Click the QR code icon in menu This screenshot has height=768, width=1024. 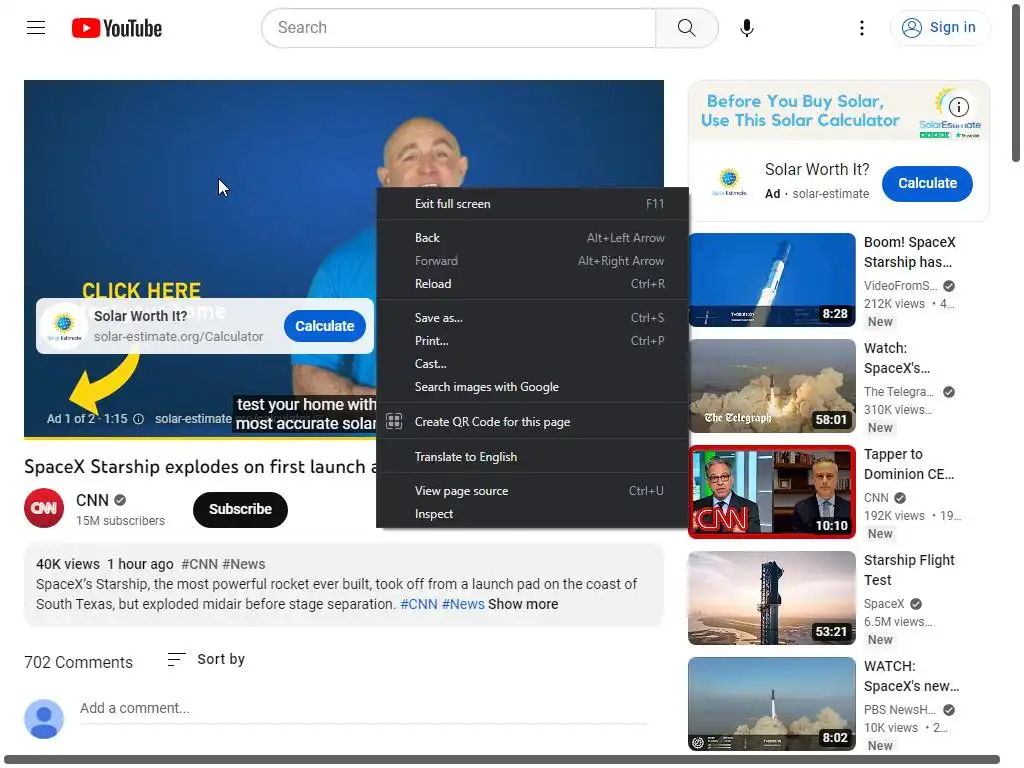tap(394, 421)
